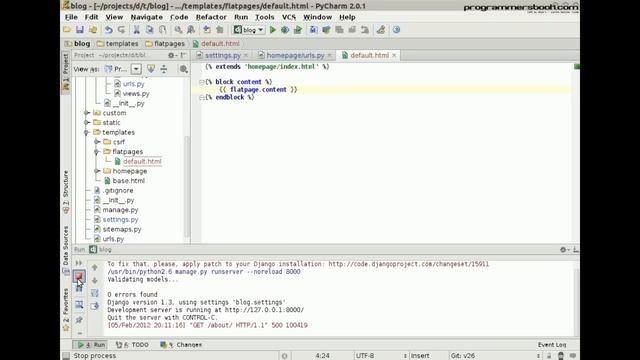Image resolution: width=640 pixels, height=360 pixels.
Task: Open the VCS menu
Action: 289,17
